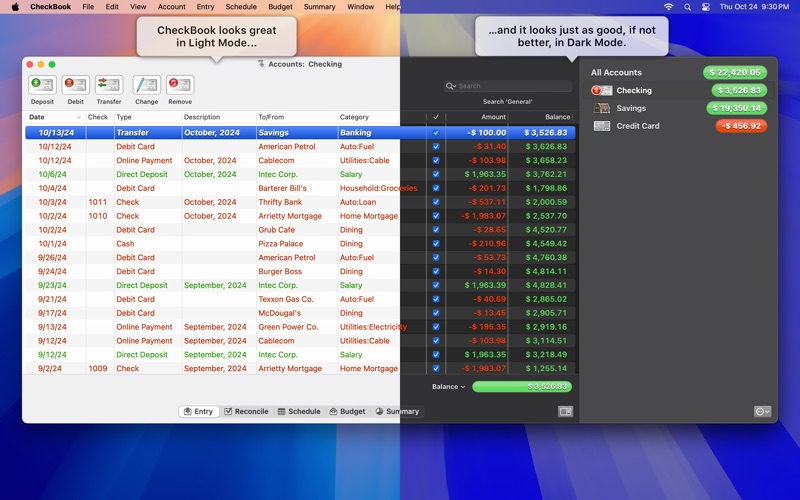Open the Wi-Fi status menu

coord(668,7)
